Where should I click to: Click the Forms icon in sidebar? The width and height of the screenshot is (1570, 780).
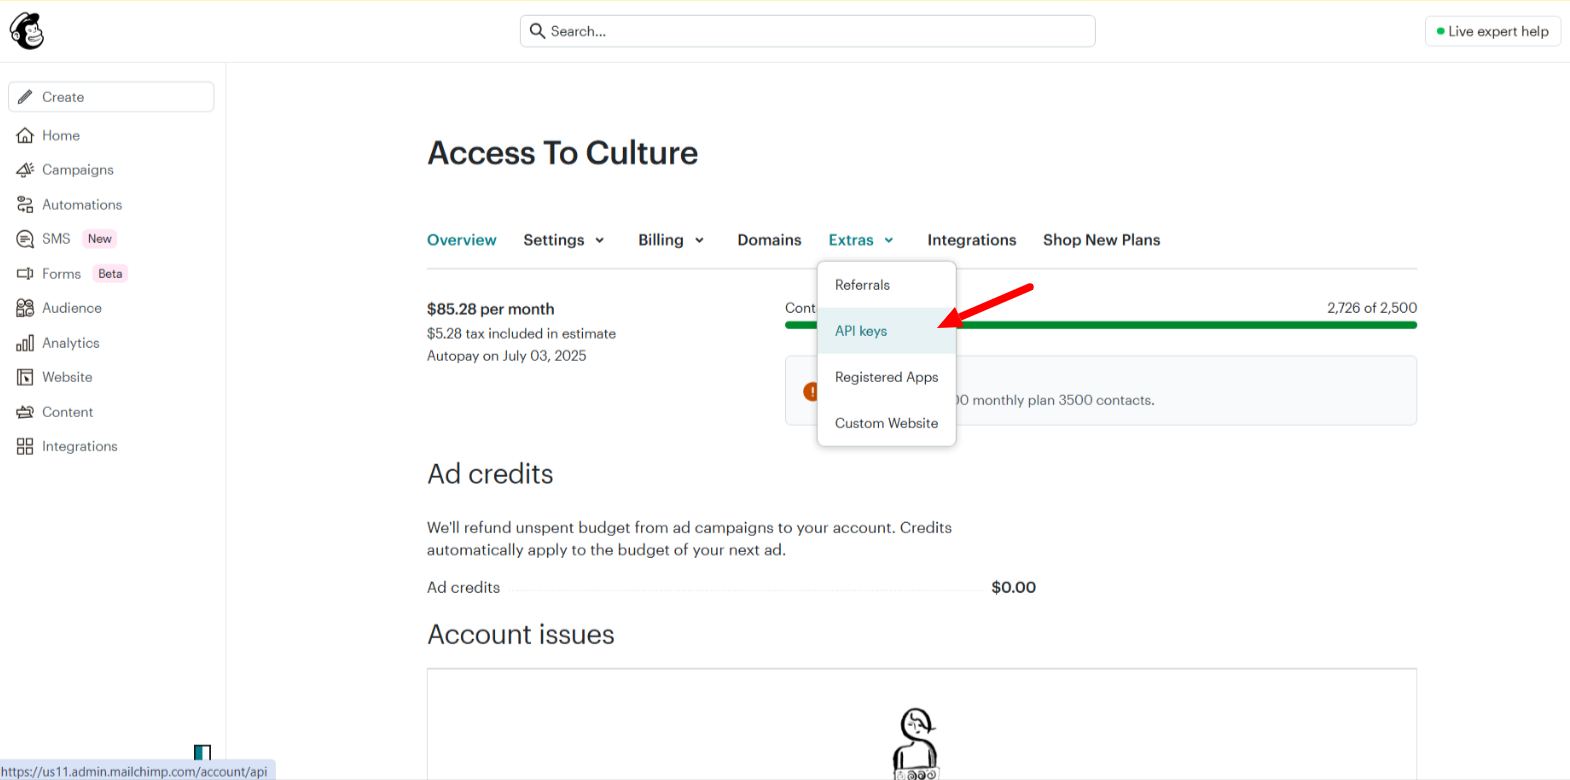(x=25, y=273)
